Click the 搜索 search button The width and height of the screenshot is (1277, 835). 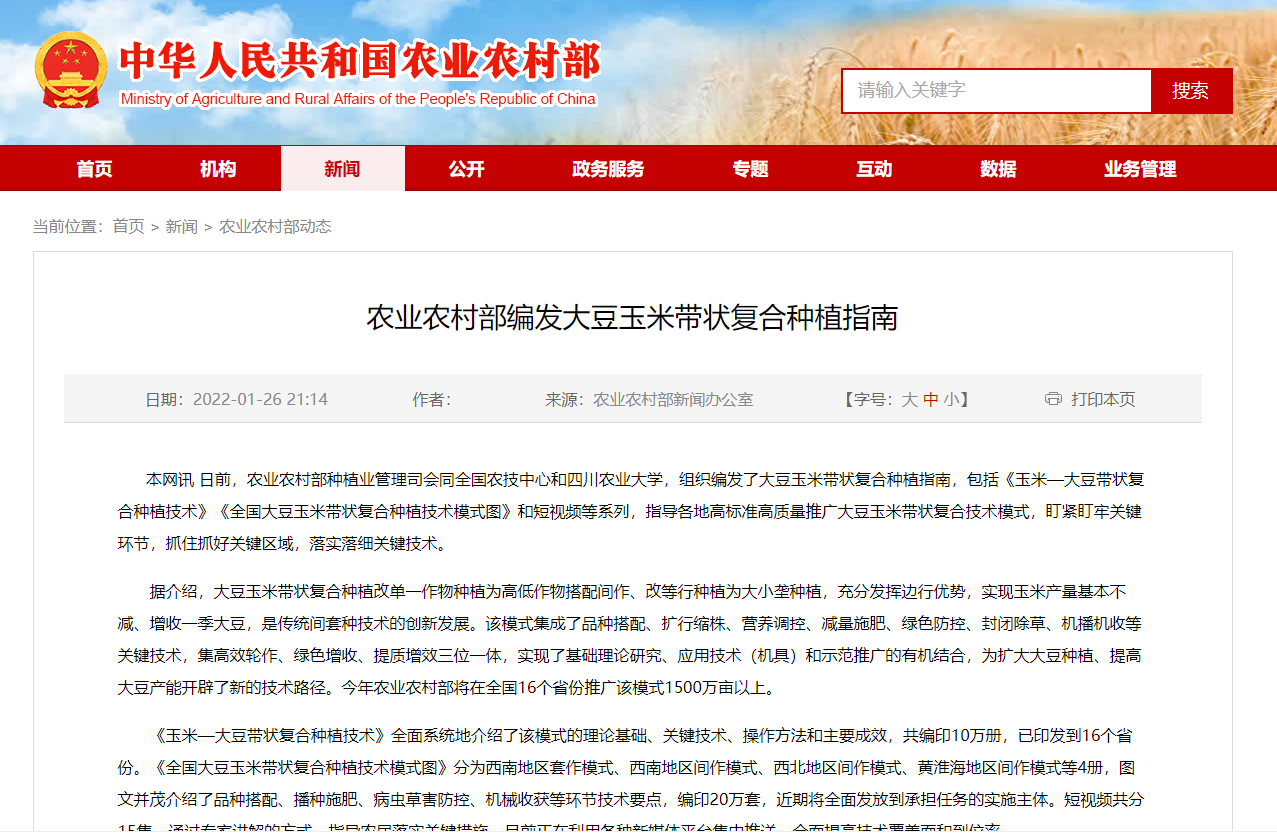pos(1190,91)
